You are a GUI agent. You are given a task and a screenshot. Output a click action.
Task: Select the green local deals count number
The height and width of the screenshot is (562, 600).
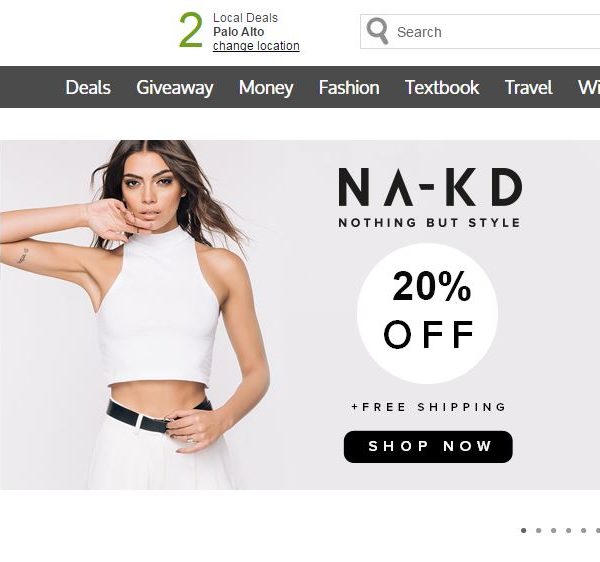[191, 30]
